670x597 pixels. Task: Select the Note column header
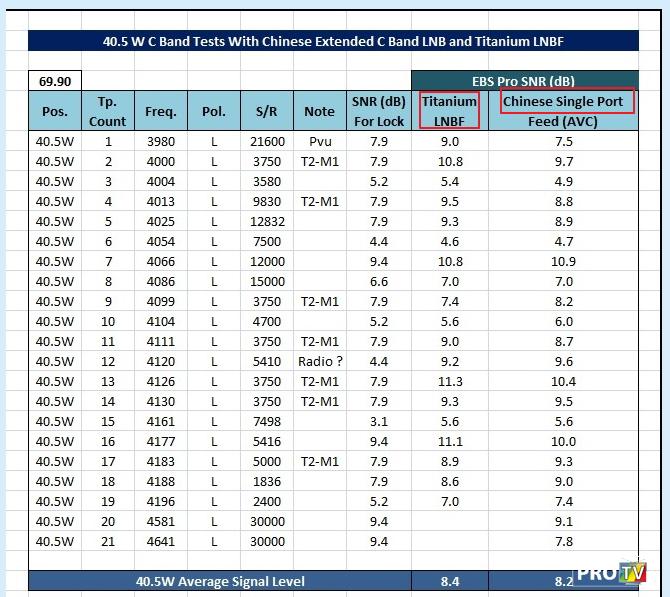(319, 111)
